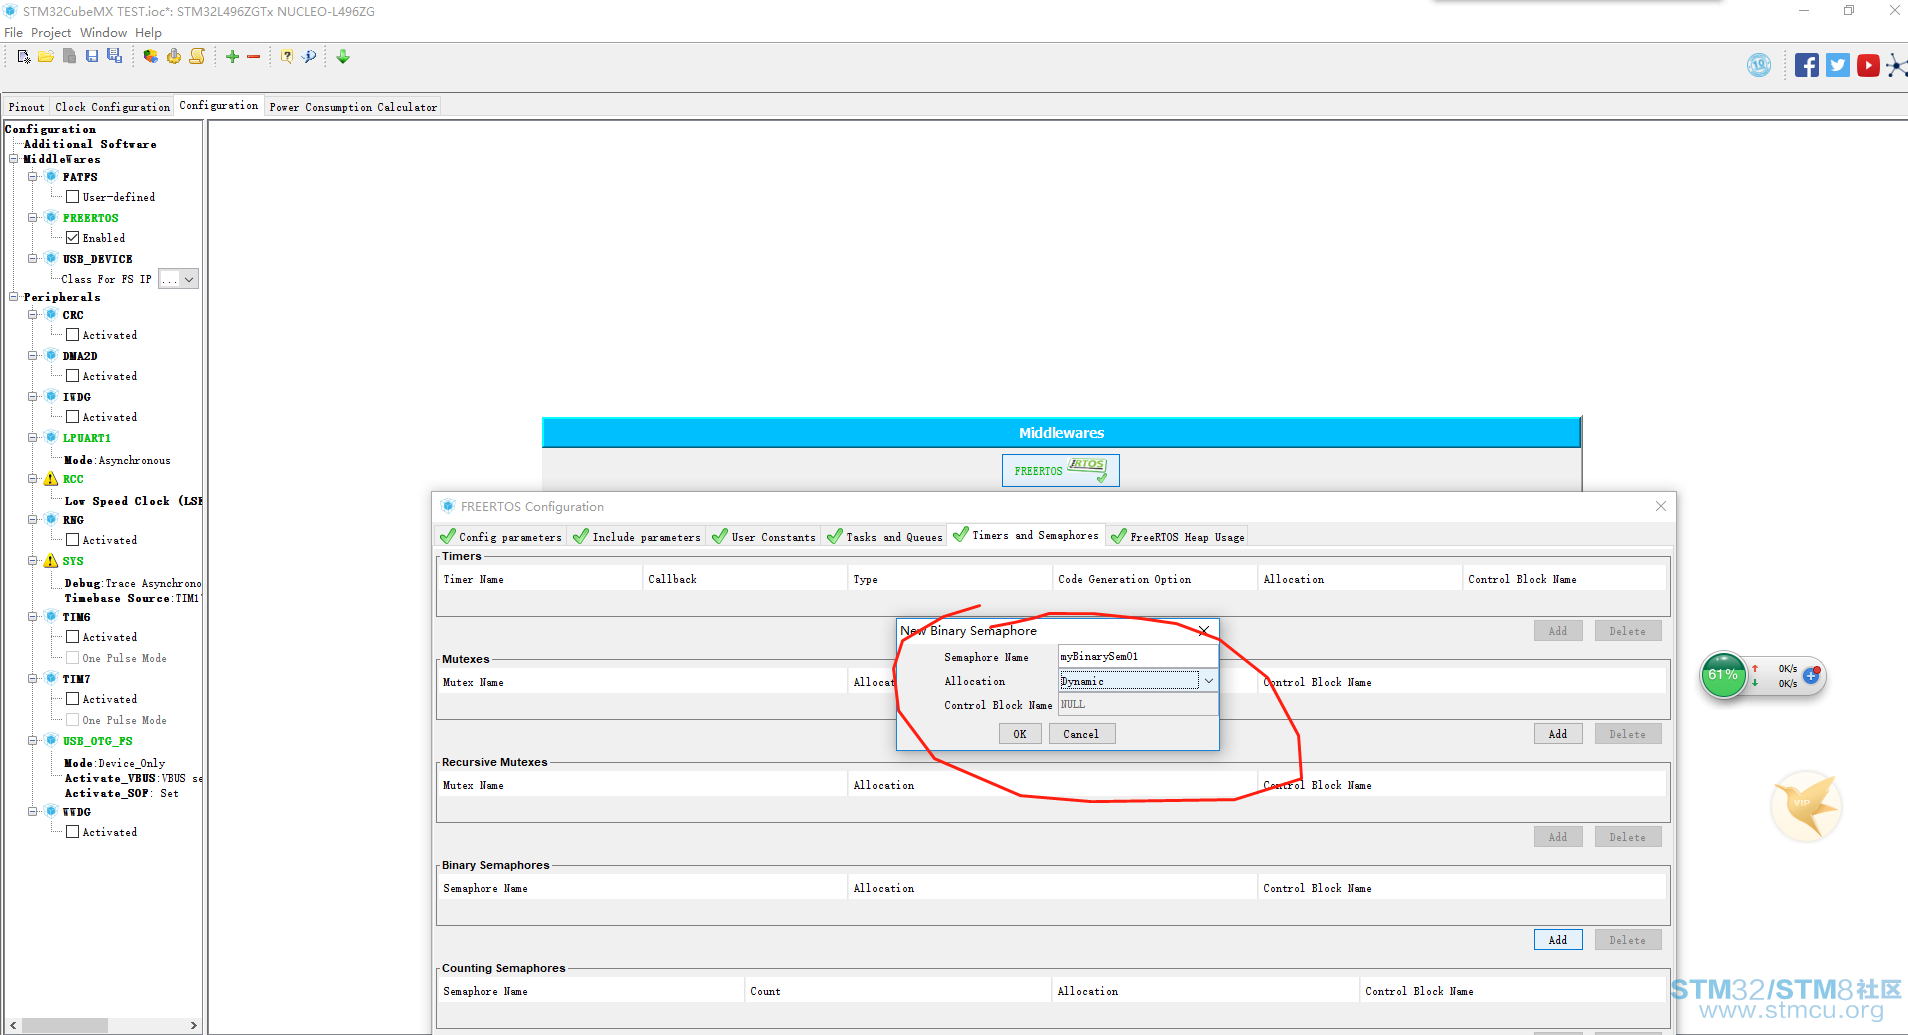The width and height of the screenshot is (1908, 1035).
Task: Open the Config parameters tab
Action: [501, 537]
